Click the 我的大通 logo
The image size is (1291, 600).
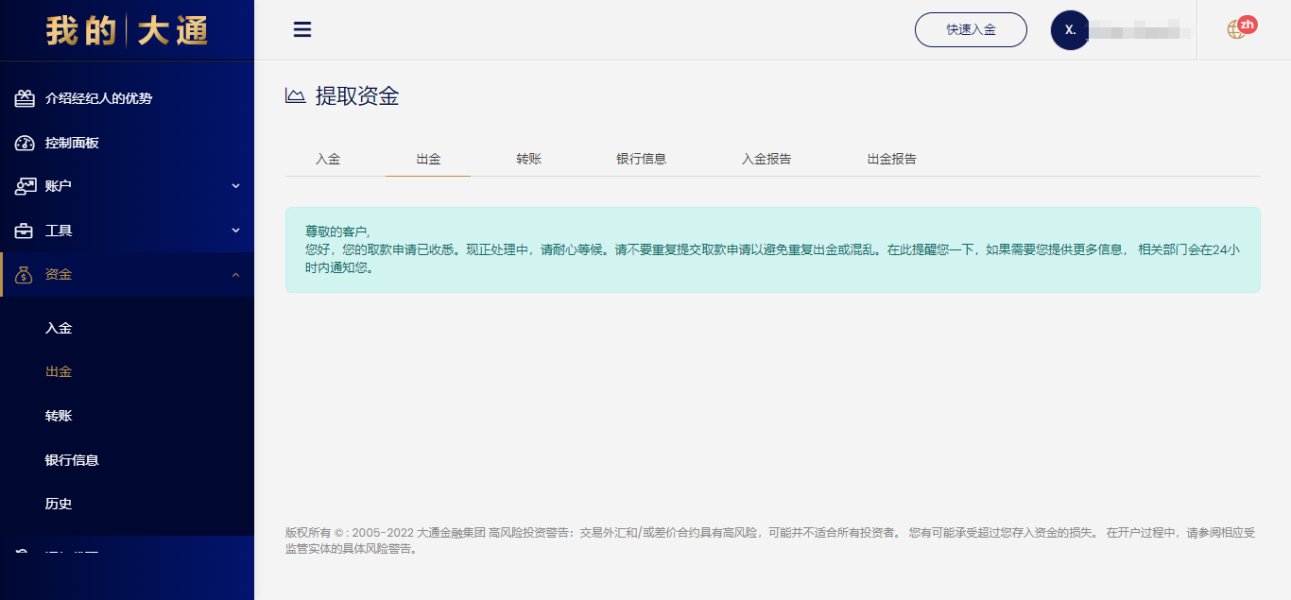[x=127, y=31]
